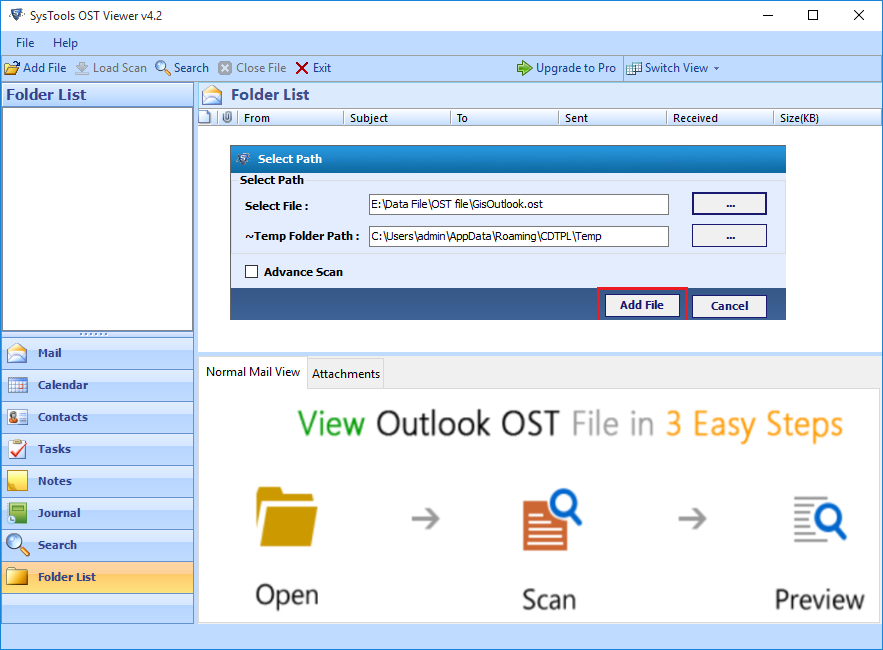
Task: Click the Close File toolbar icon
Action: [x=225, y=68]
